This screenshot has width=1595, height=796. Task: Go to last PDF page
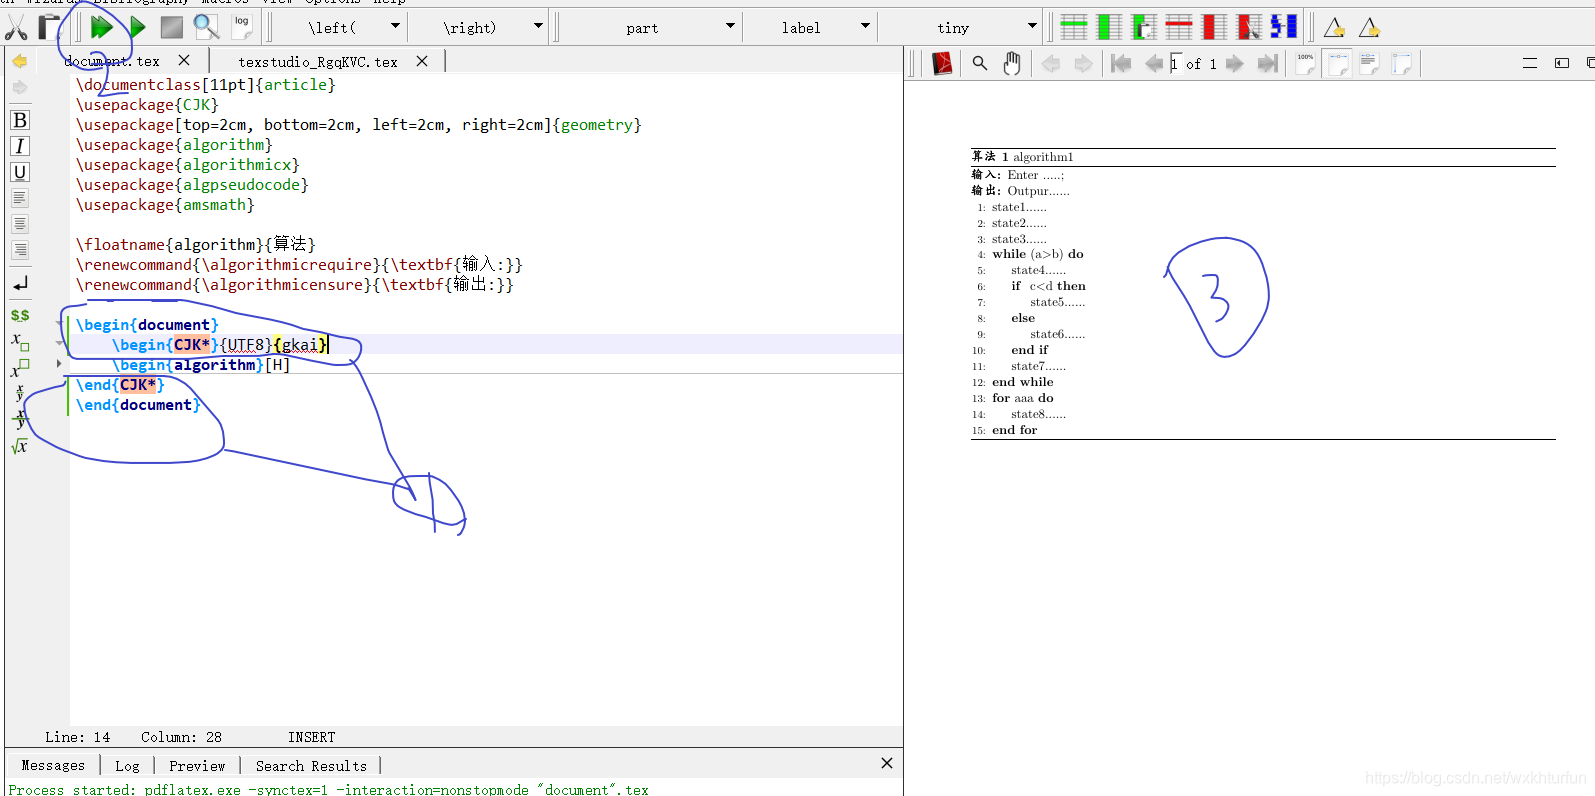[1268, 64]
